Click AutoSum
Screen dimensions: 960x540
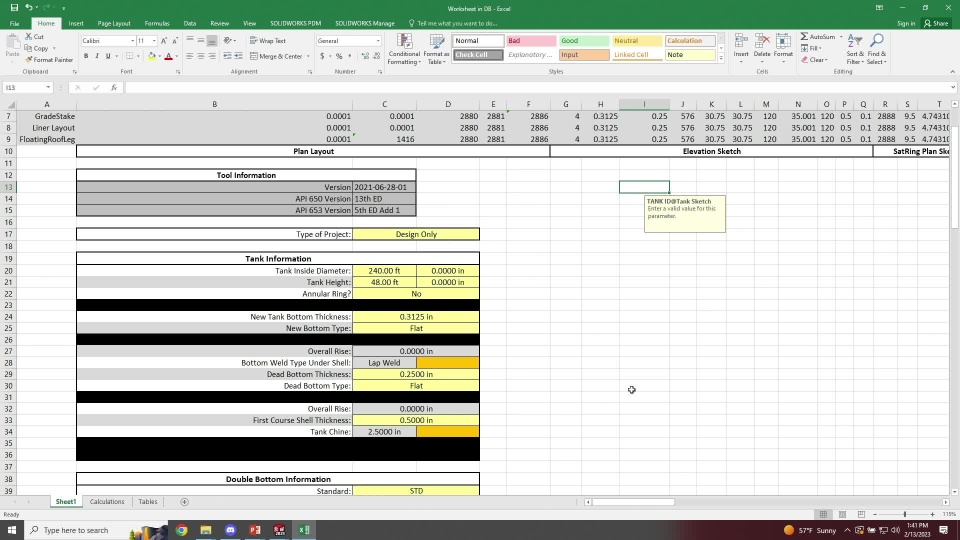818,37
